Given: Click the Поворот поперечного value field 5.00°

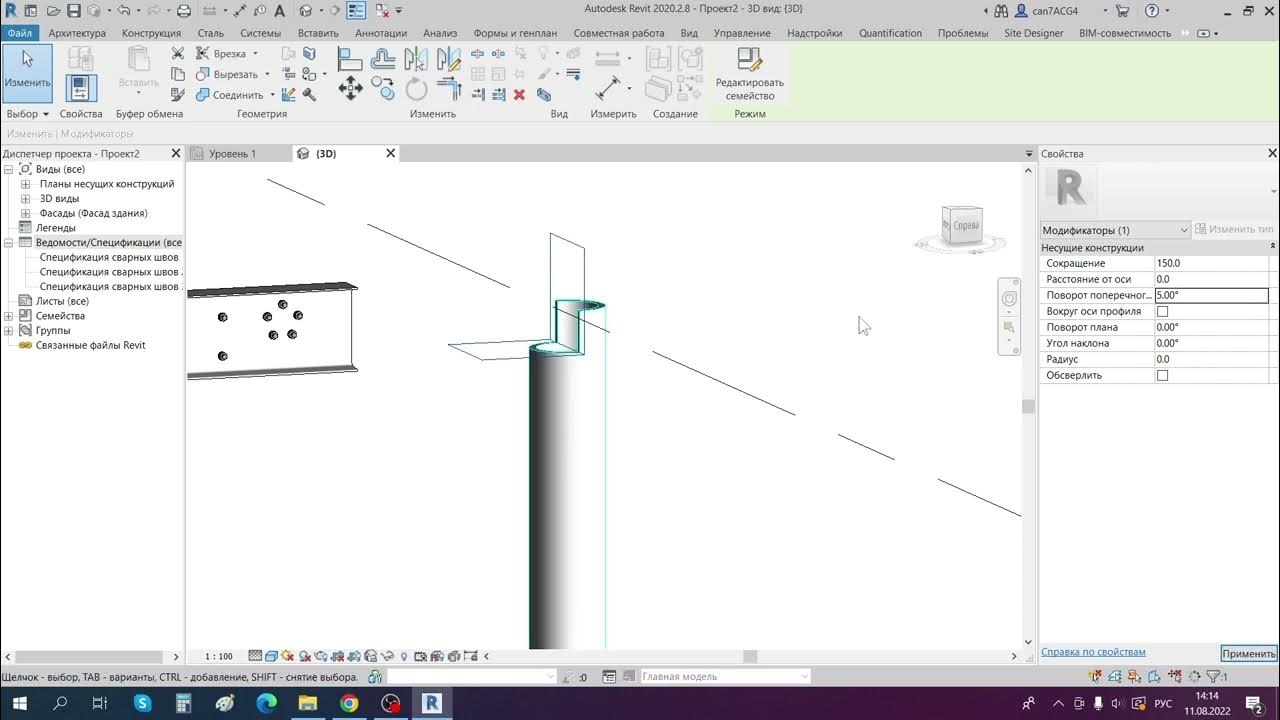Looking at the screenshot, I should click(x=1211, y=295).
